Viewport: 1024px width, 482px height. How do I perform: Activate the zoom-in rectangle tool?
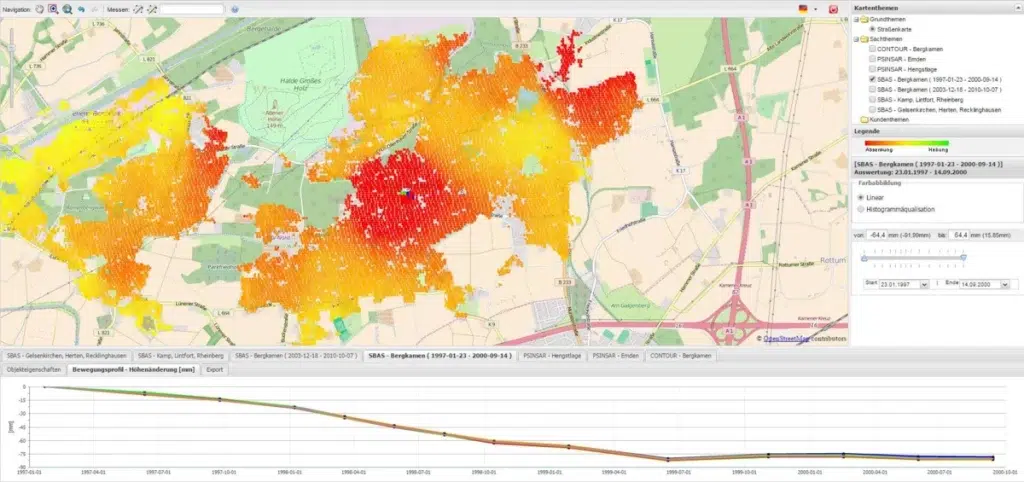click(x=53, y=8)
